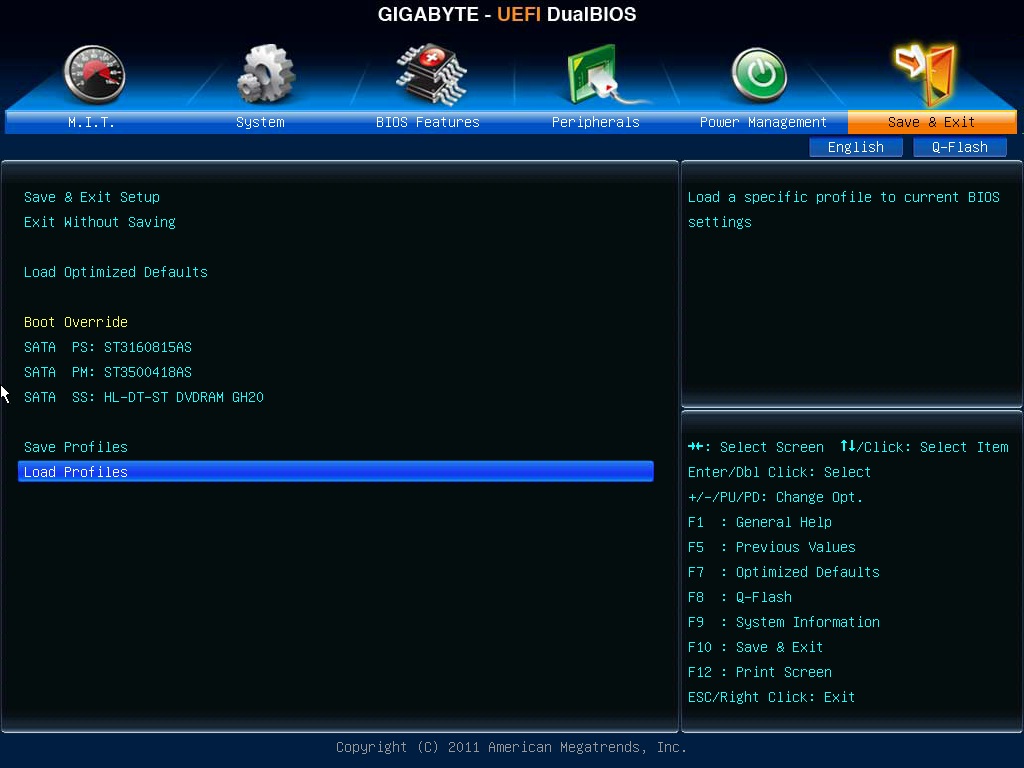The height and width of the screenshot is (768, 1024).
Task: Click the 'F5 : Previous Values' line
Action: pos(771,547)
